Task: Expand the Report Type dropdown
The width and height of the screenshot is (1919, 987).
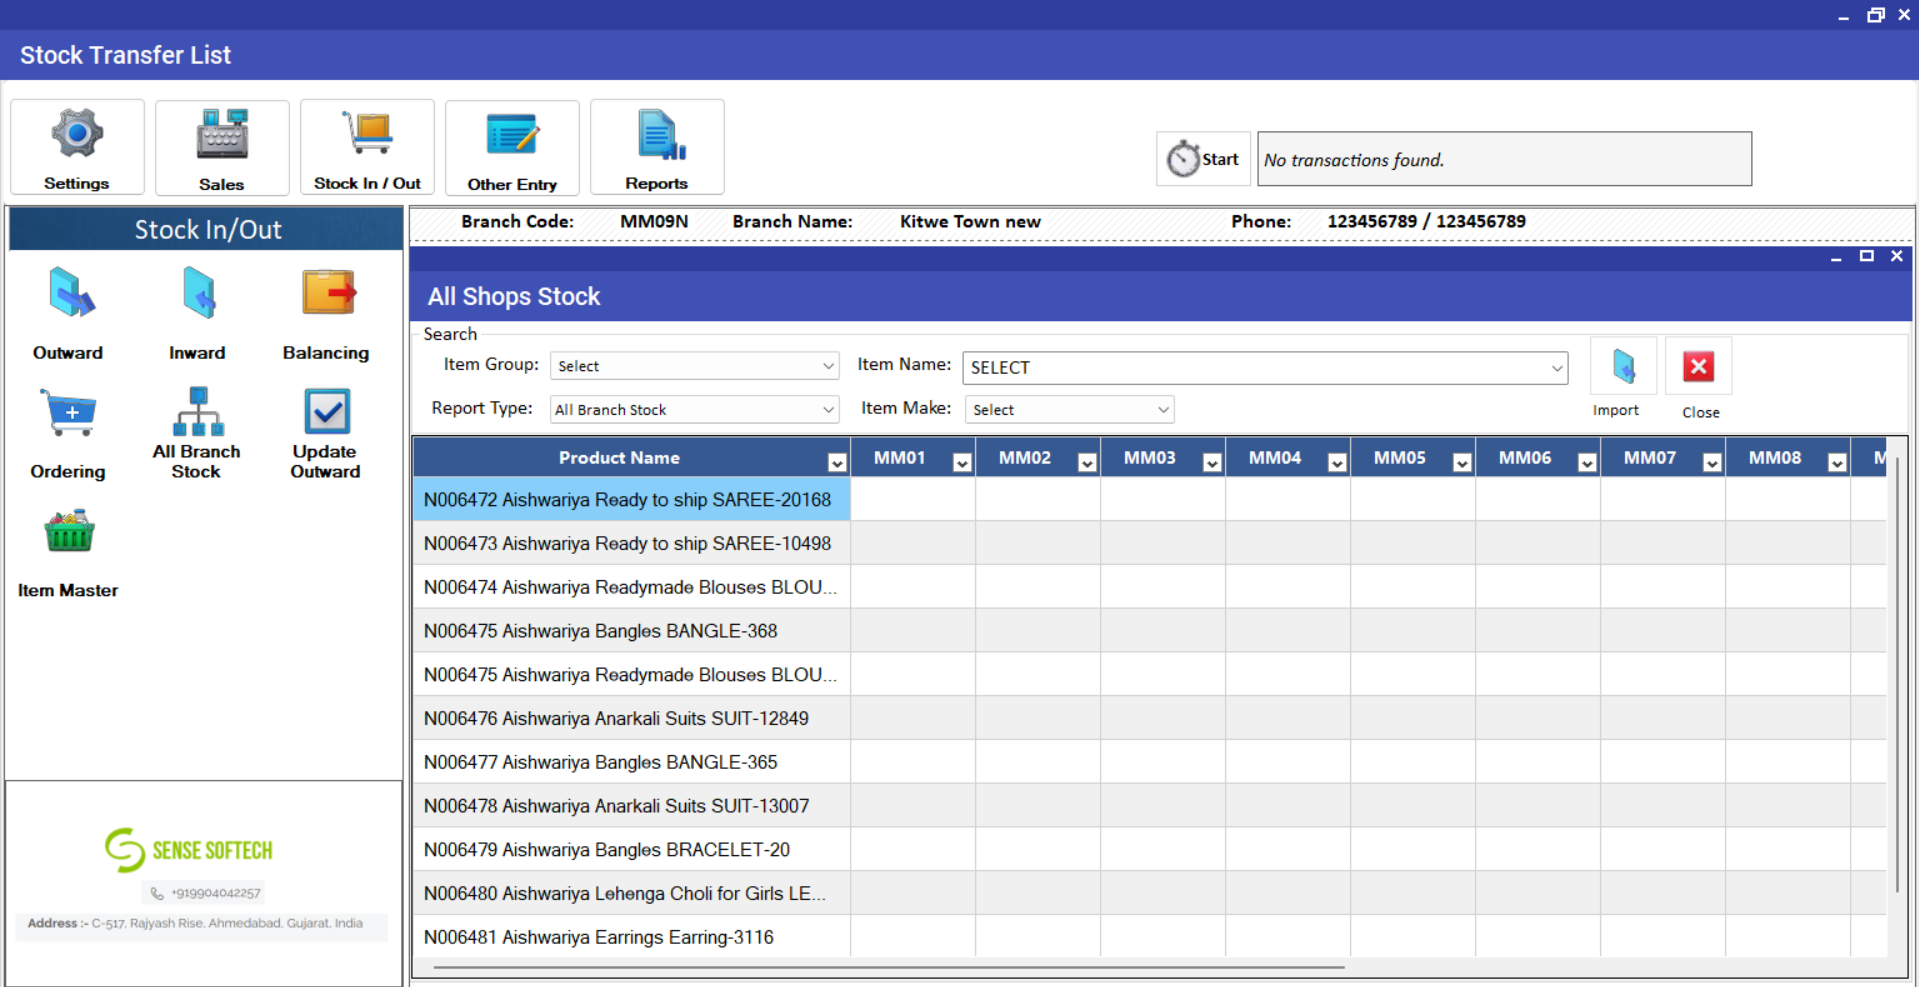Action: click(828, 410)
